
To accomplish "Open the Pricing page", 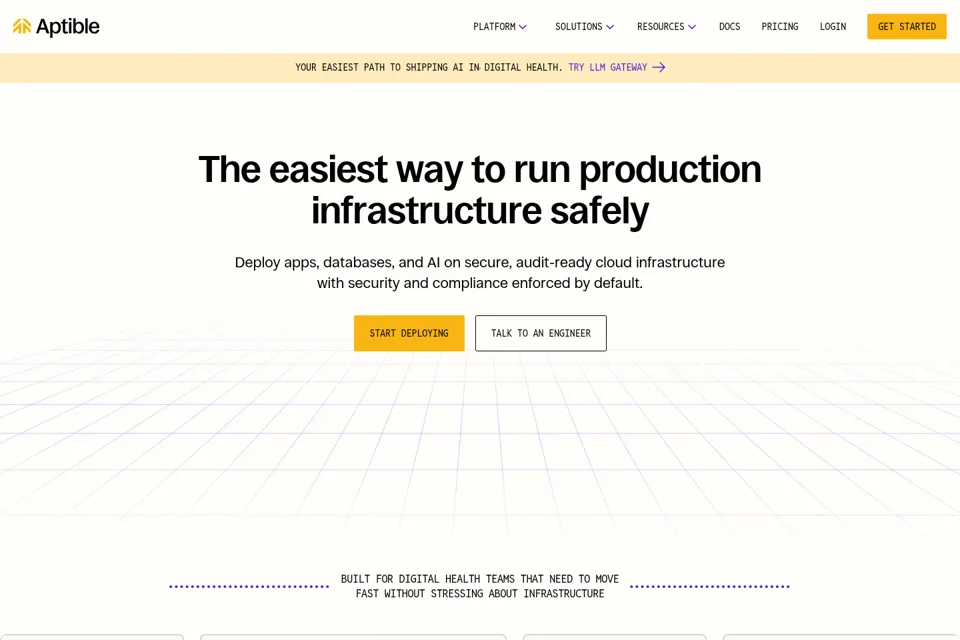I will [779, 26].
